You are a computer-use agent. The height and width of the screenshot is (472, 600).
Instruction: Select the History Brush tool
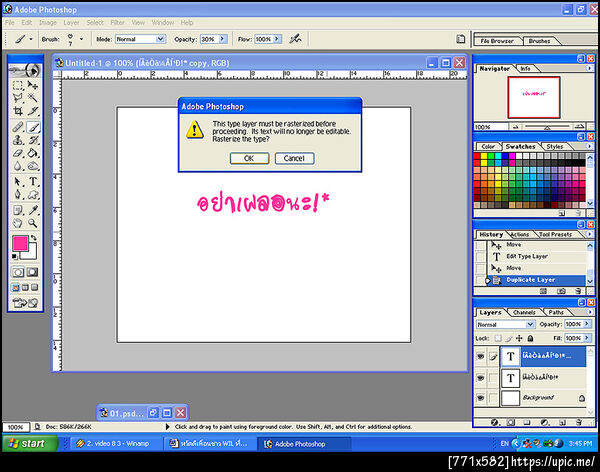(x=33, y=140)
